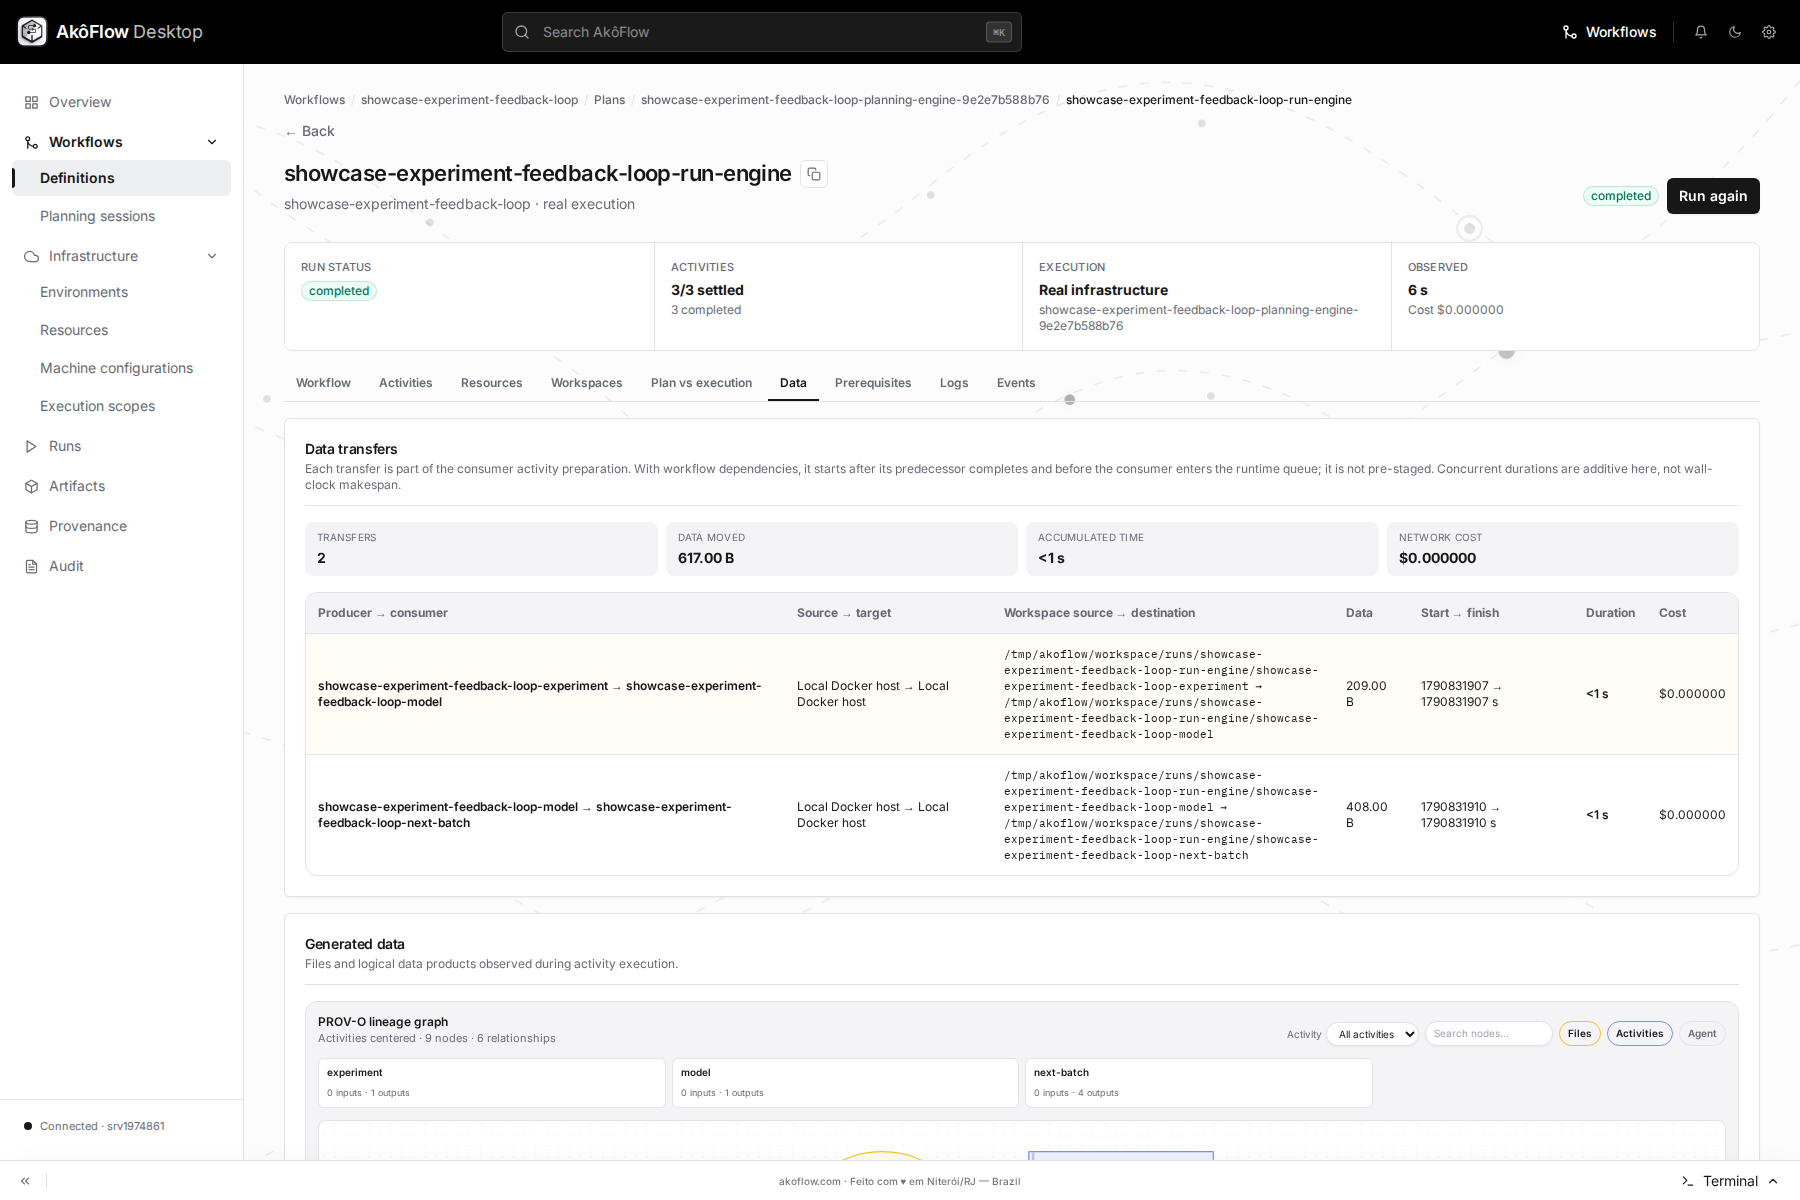Open the notifications bell icon
This screenshot has height=1200, width=1800.
tap(1701, 32)
